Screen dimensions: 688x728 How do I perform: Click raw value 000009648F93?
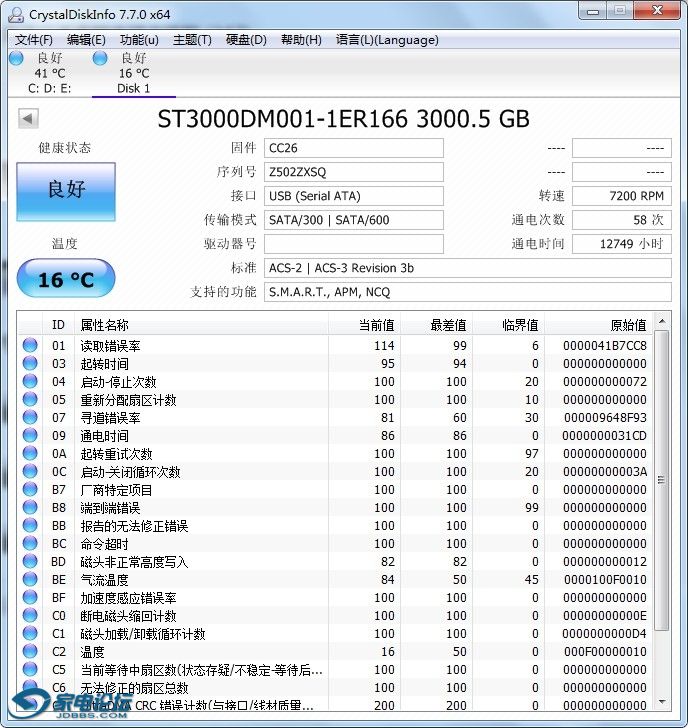click(x=605, y=417)
